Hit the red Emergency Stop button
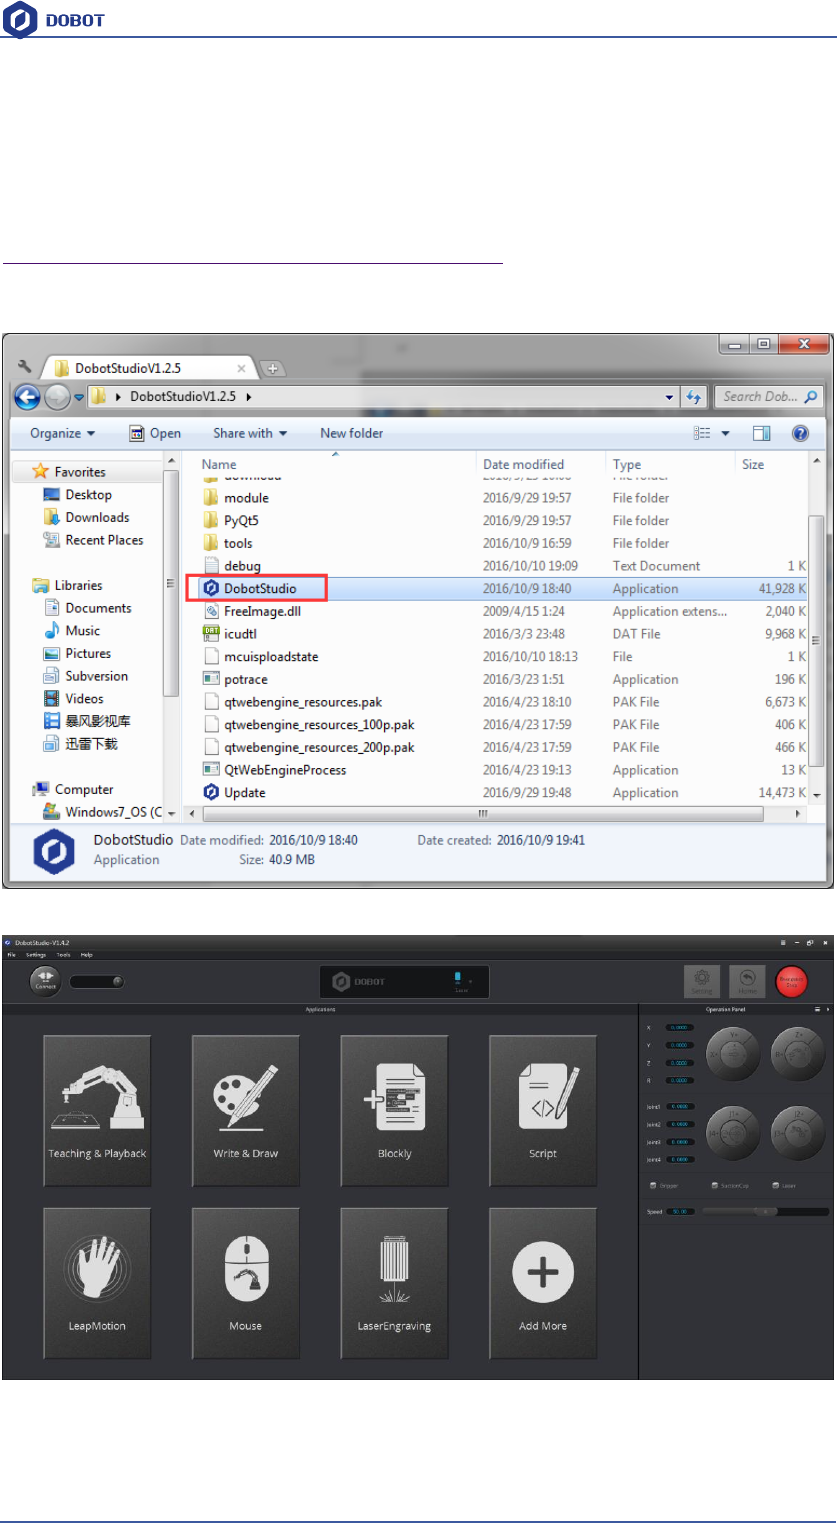The height and width of the screenshot is (1523, 837). coord(792,981)
